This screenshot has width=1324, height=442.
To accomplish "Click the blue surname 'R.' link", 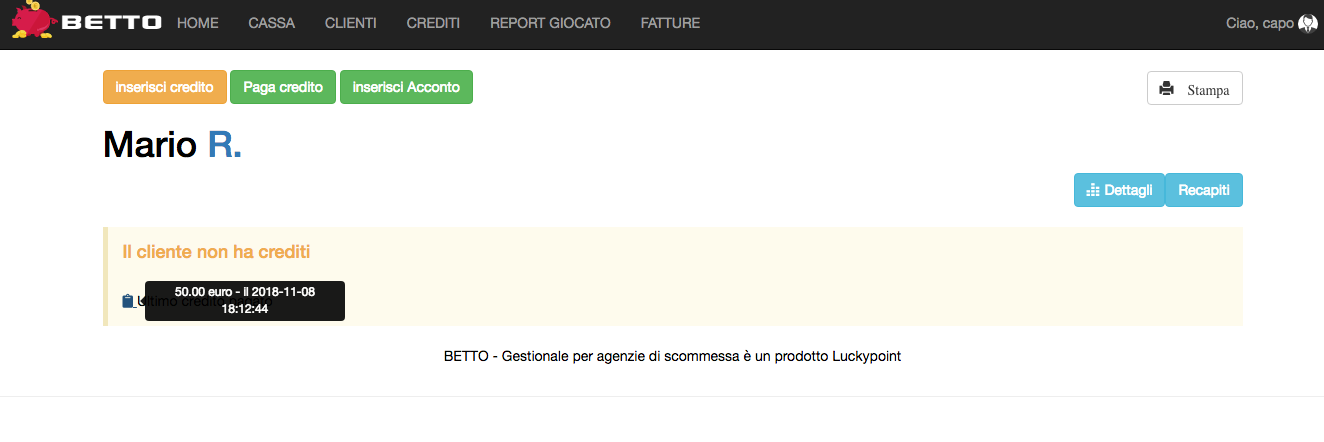I will pyautogui.click(x=225, y=145).
